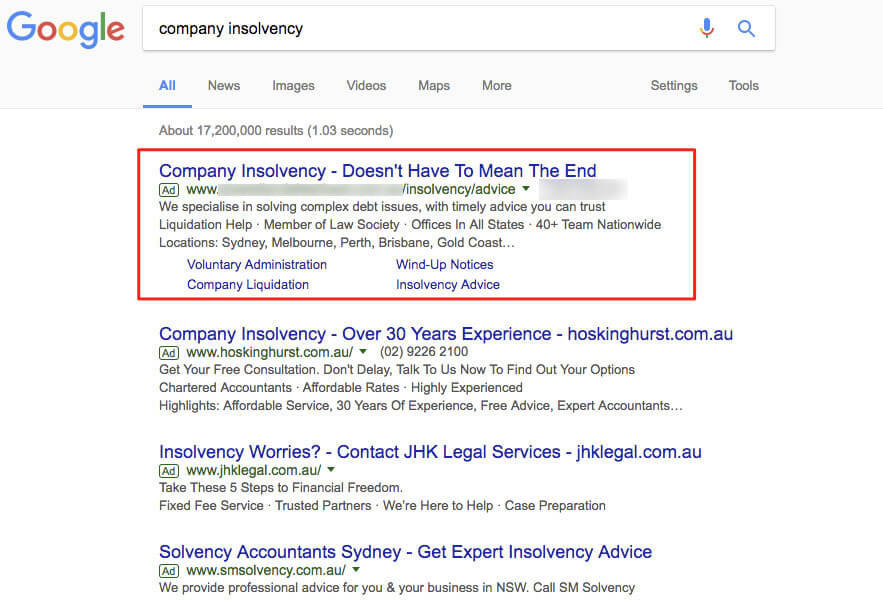This screenshot has width=883, height=610.
Task: Open the Voluntary Administration sitelink
Action: click(257, 264)
